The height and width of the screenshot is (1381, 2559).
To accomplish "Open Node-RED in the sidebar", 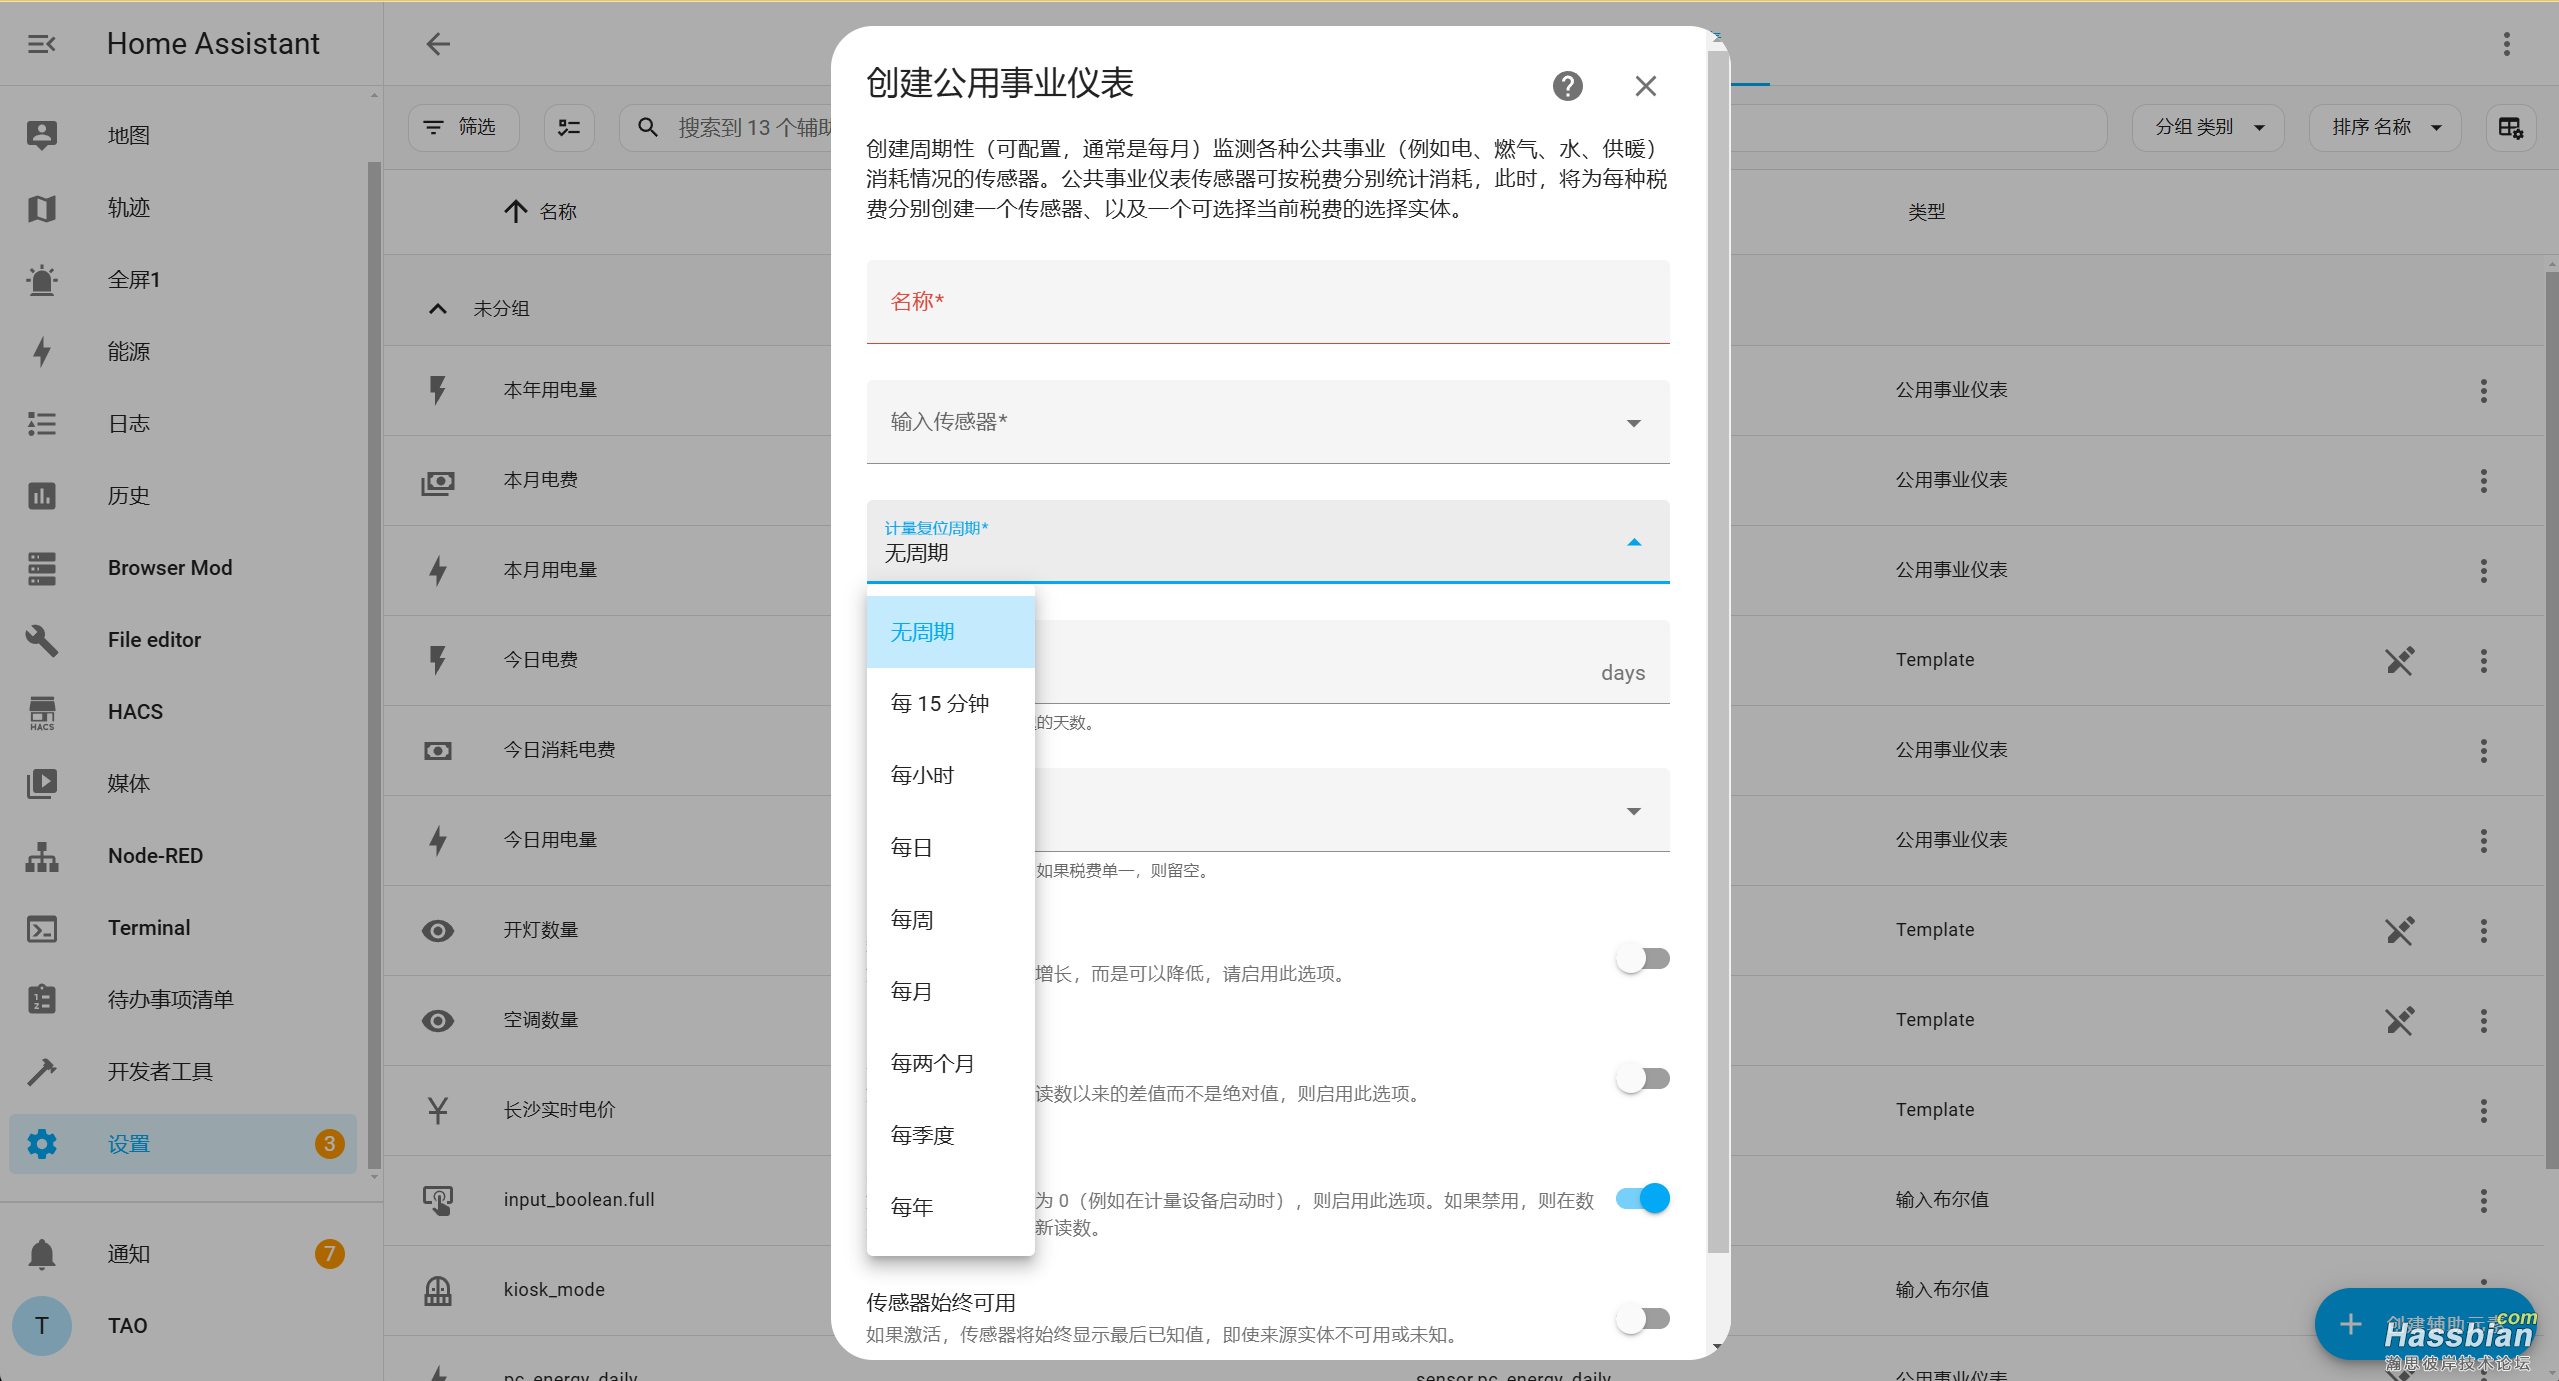I will pyautogui.click(x=183, y=855).
